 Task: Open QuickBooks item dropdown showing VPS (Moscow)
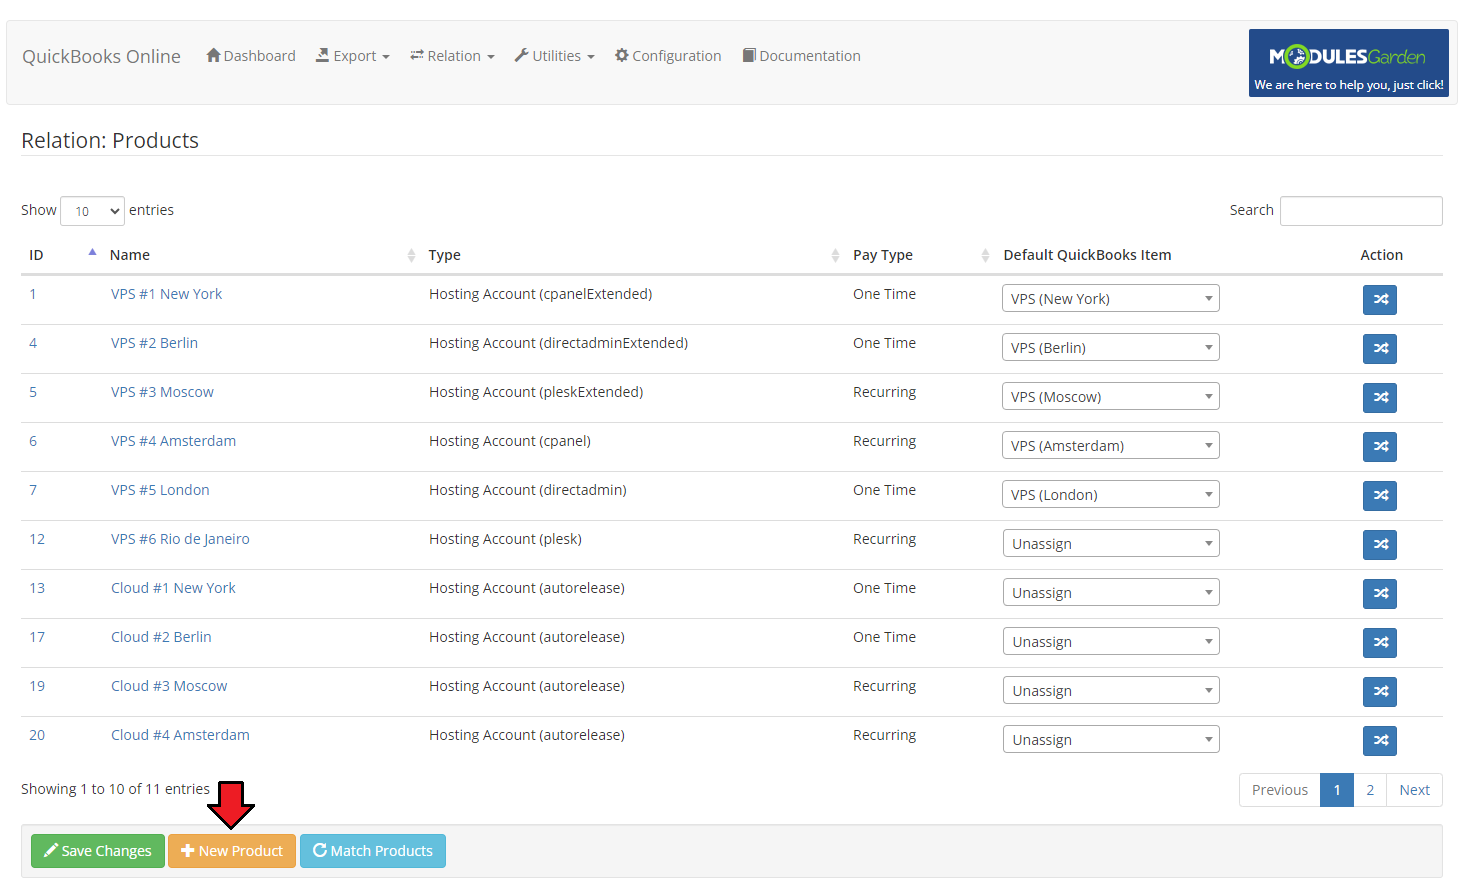coord(1110,396)
